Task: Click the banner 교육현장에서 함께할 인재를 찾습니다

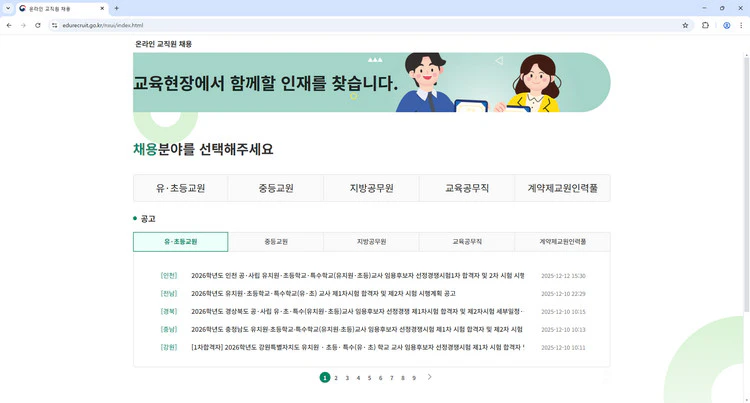Action: (x=372, y=82)
